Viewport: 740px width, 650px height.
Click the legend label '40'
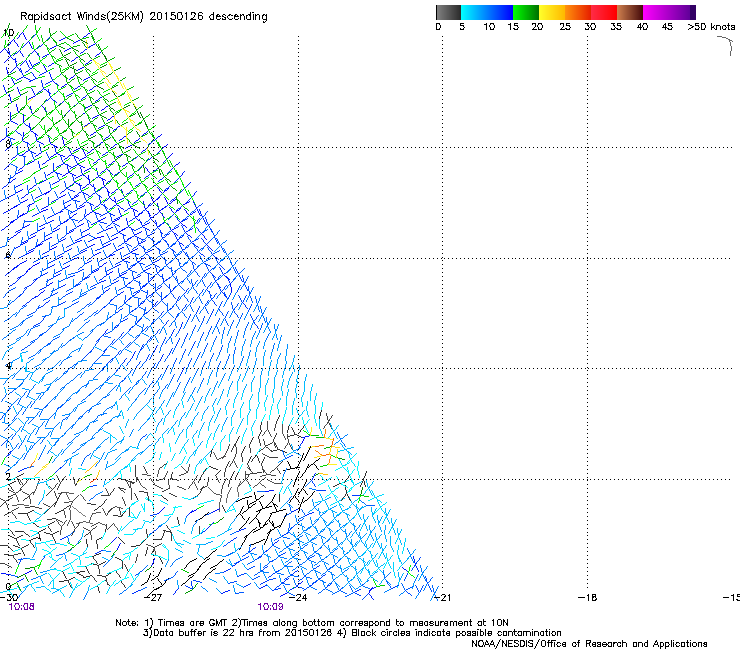click(642, 27)
